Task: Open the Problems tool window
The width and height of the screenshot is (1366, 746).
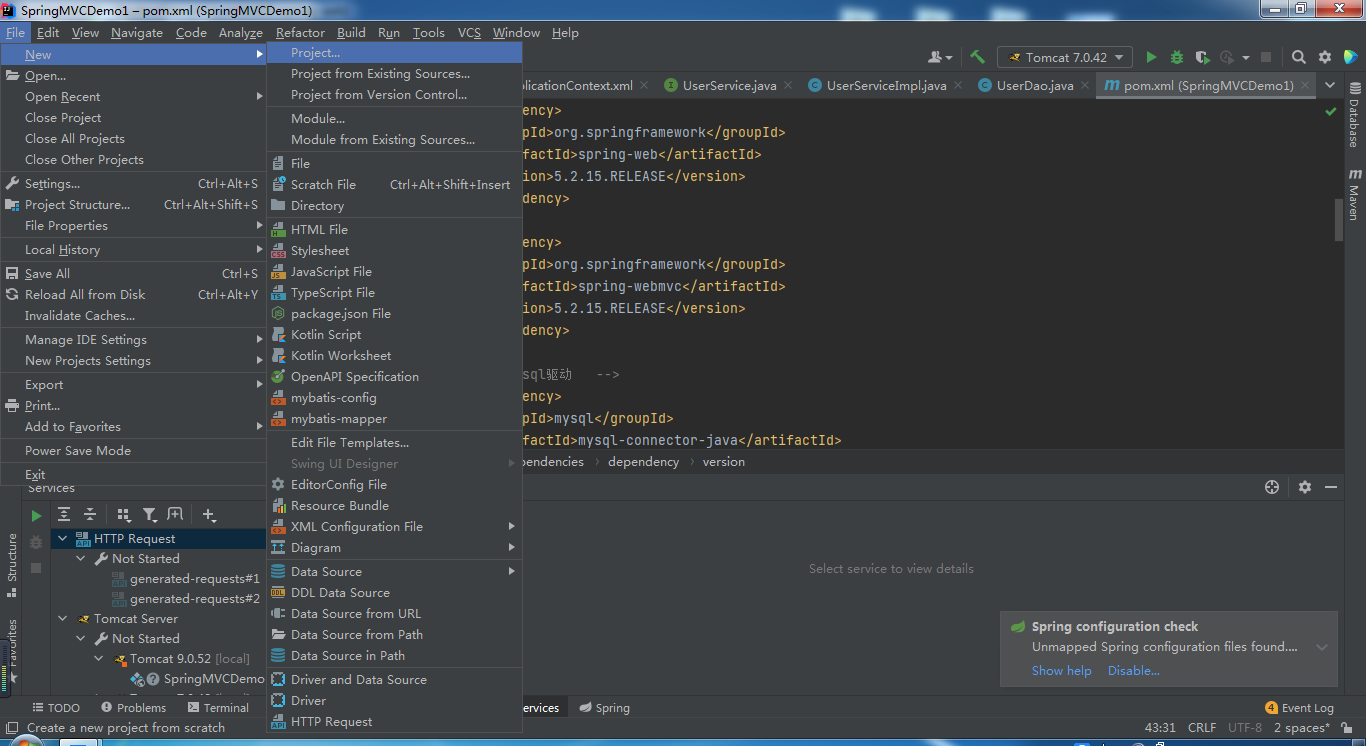Action: (133, 707)
